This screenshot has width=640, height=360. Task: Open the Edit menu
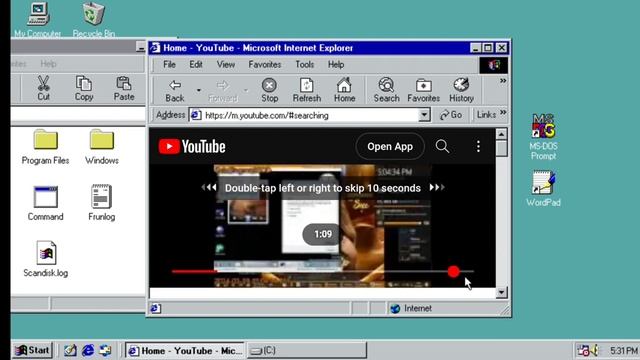tap(196, 64)
